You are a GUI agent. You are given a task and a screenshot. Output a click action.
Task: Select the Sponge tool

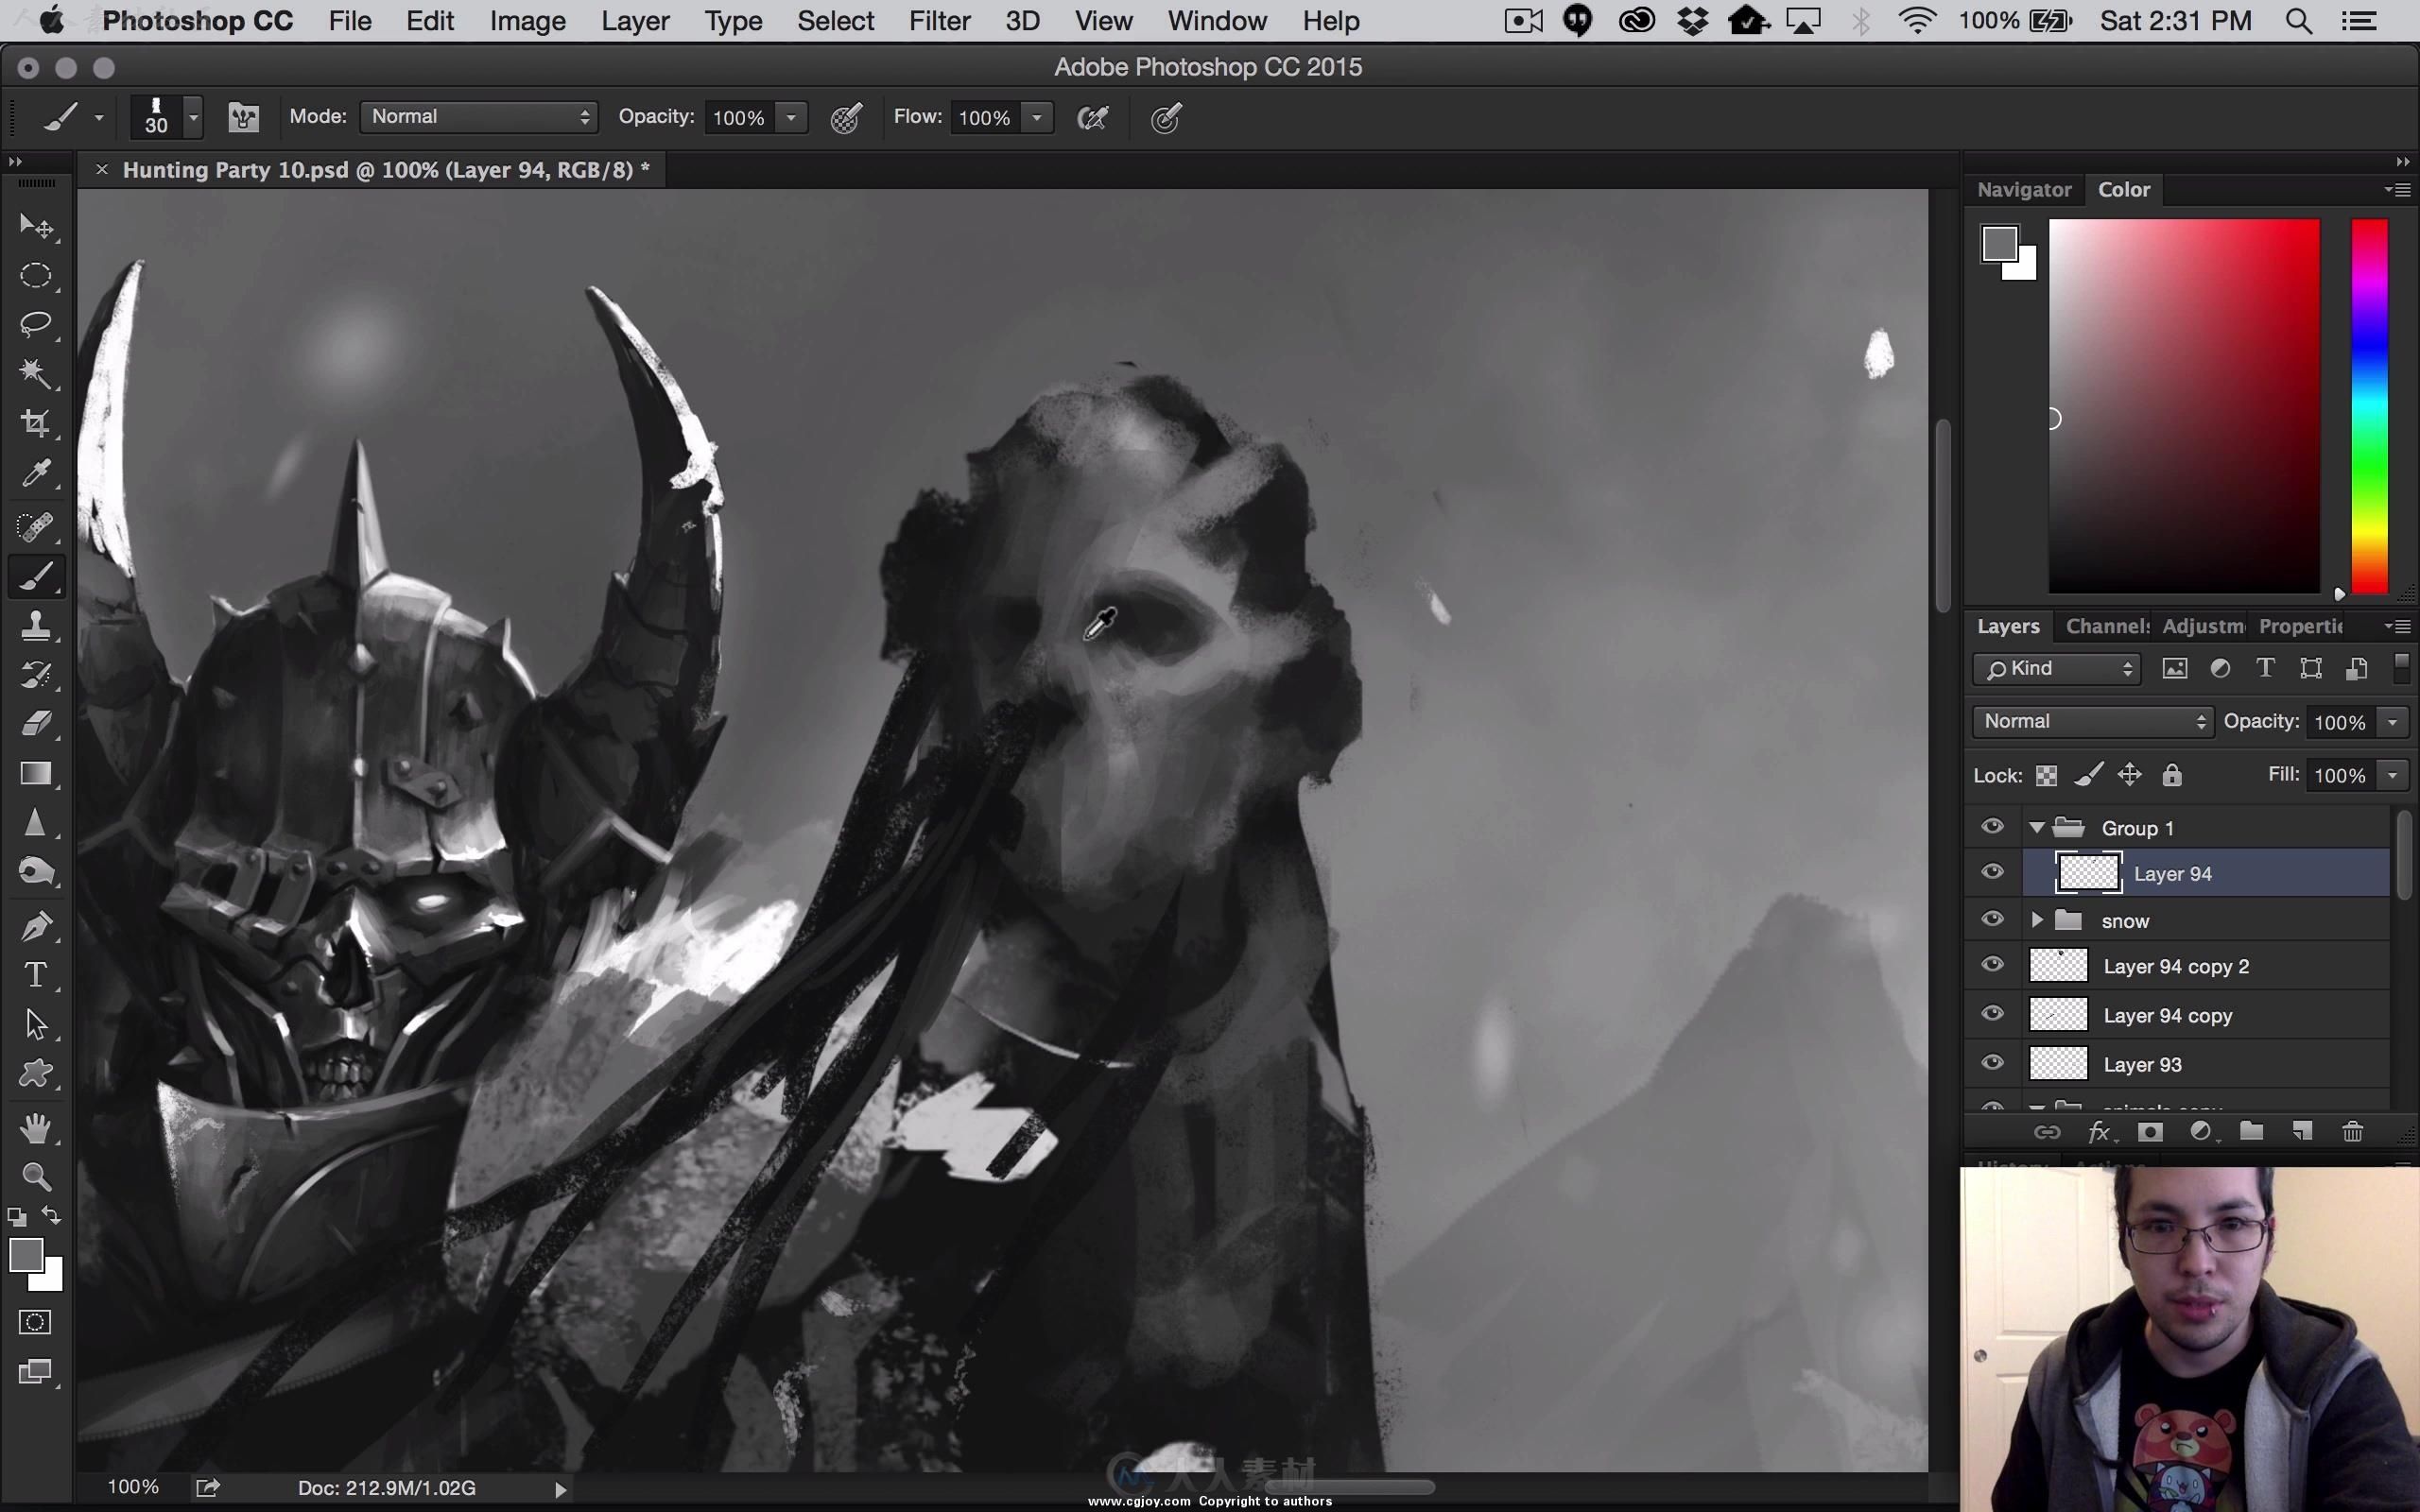36,872
